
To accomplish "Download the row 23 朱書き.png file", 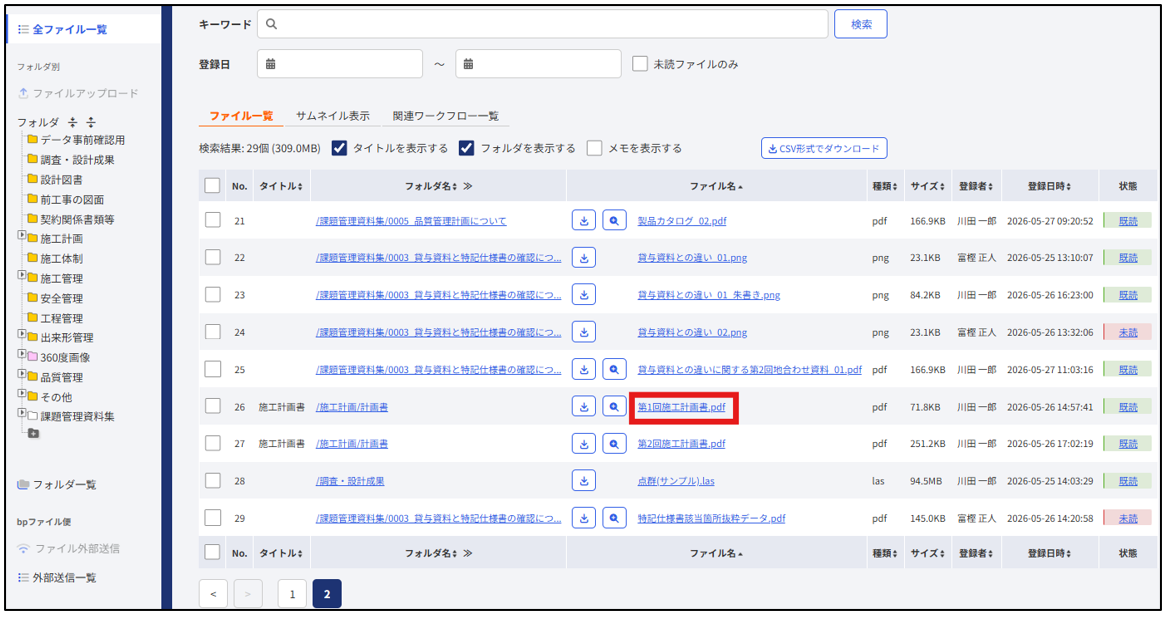I will click(584, 295).
